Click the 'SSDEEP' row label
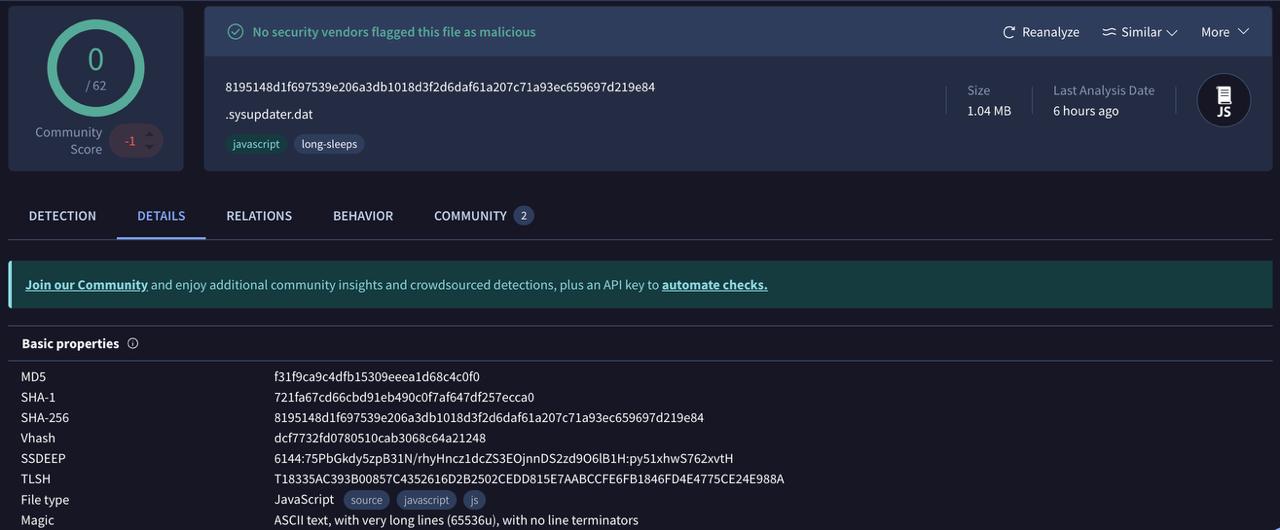Viewport: 1280px width, 530px height. pos(43,459)
